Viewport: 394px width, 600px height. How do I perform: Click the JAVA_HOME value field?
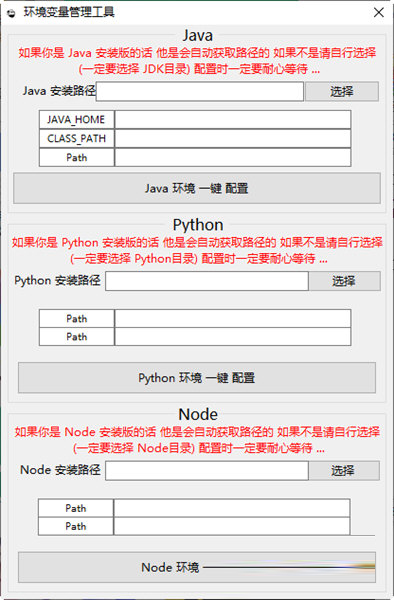pyautogui.click(x=233, y=120)
